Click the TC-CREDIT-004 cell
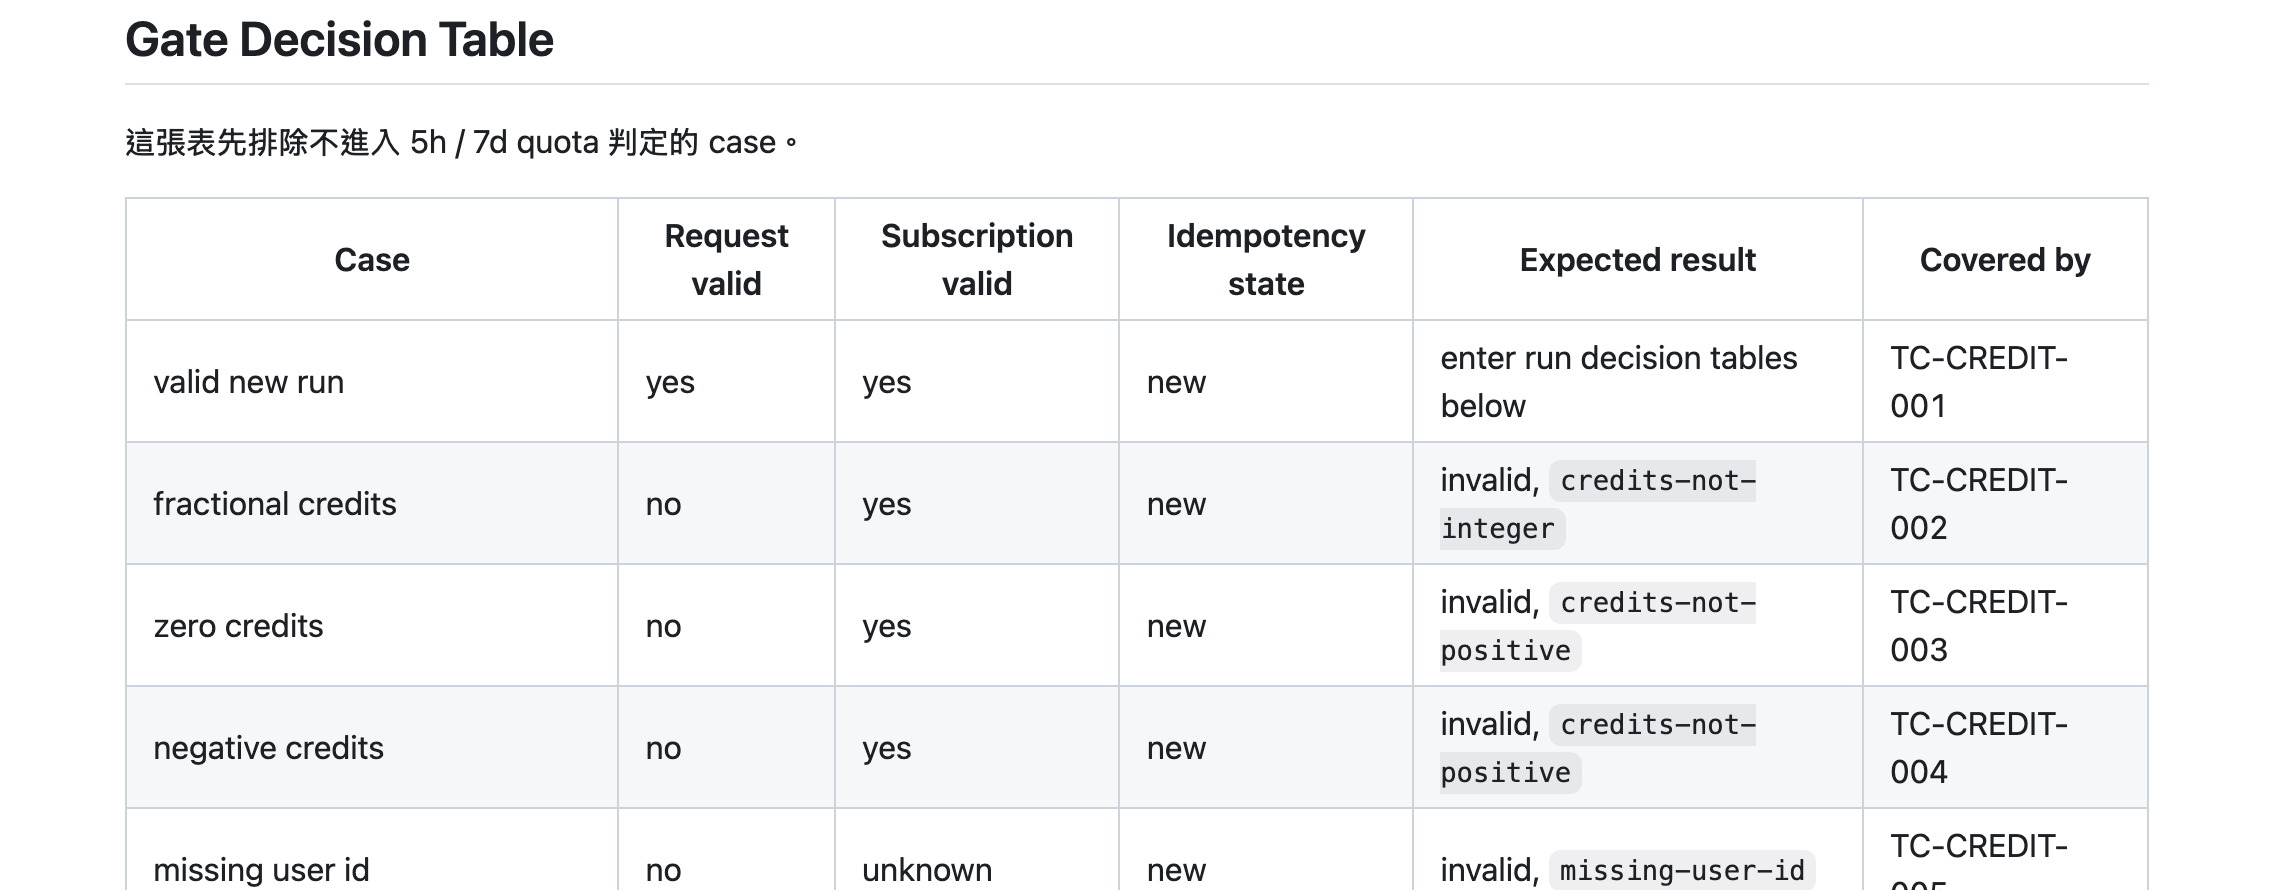Screen dimensions: 2294x890 tap(2005, 748)
